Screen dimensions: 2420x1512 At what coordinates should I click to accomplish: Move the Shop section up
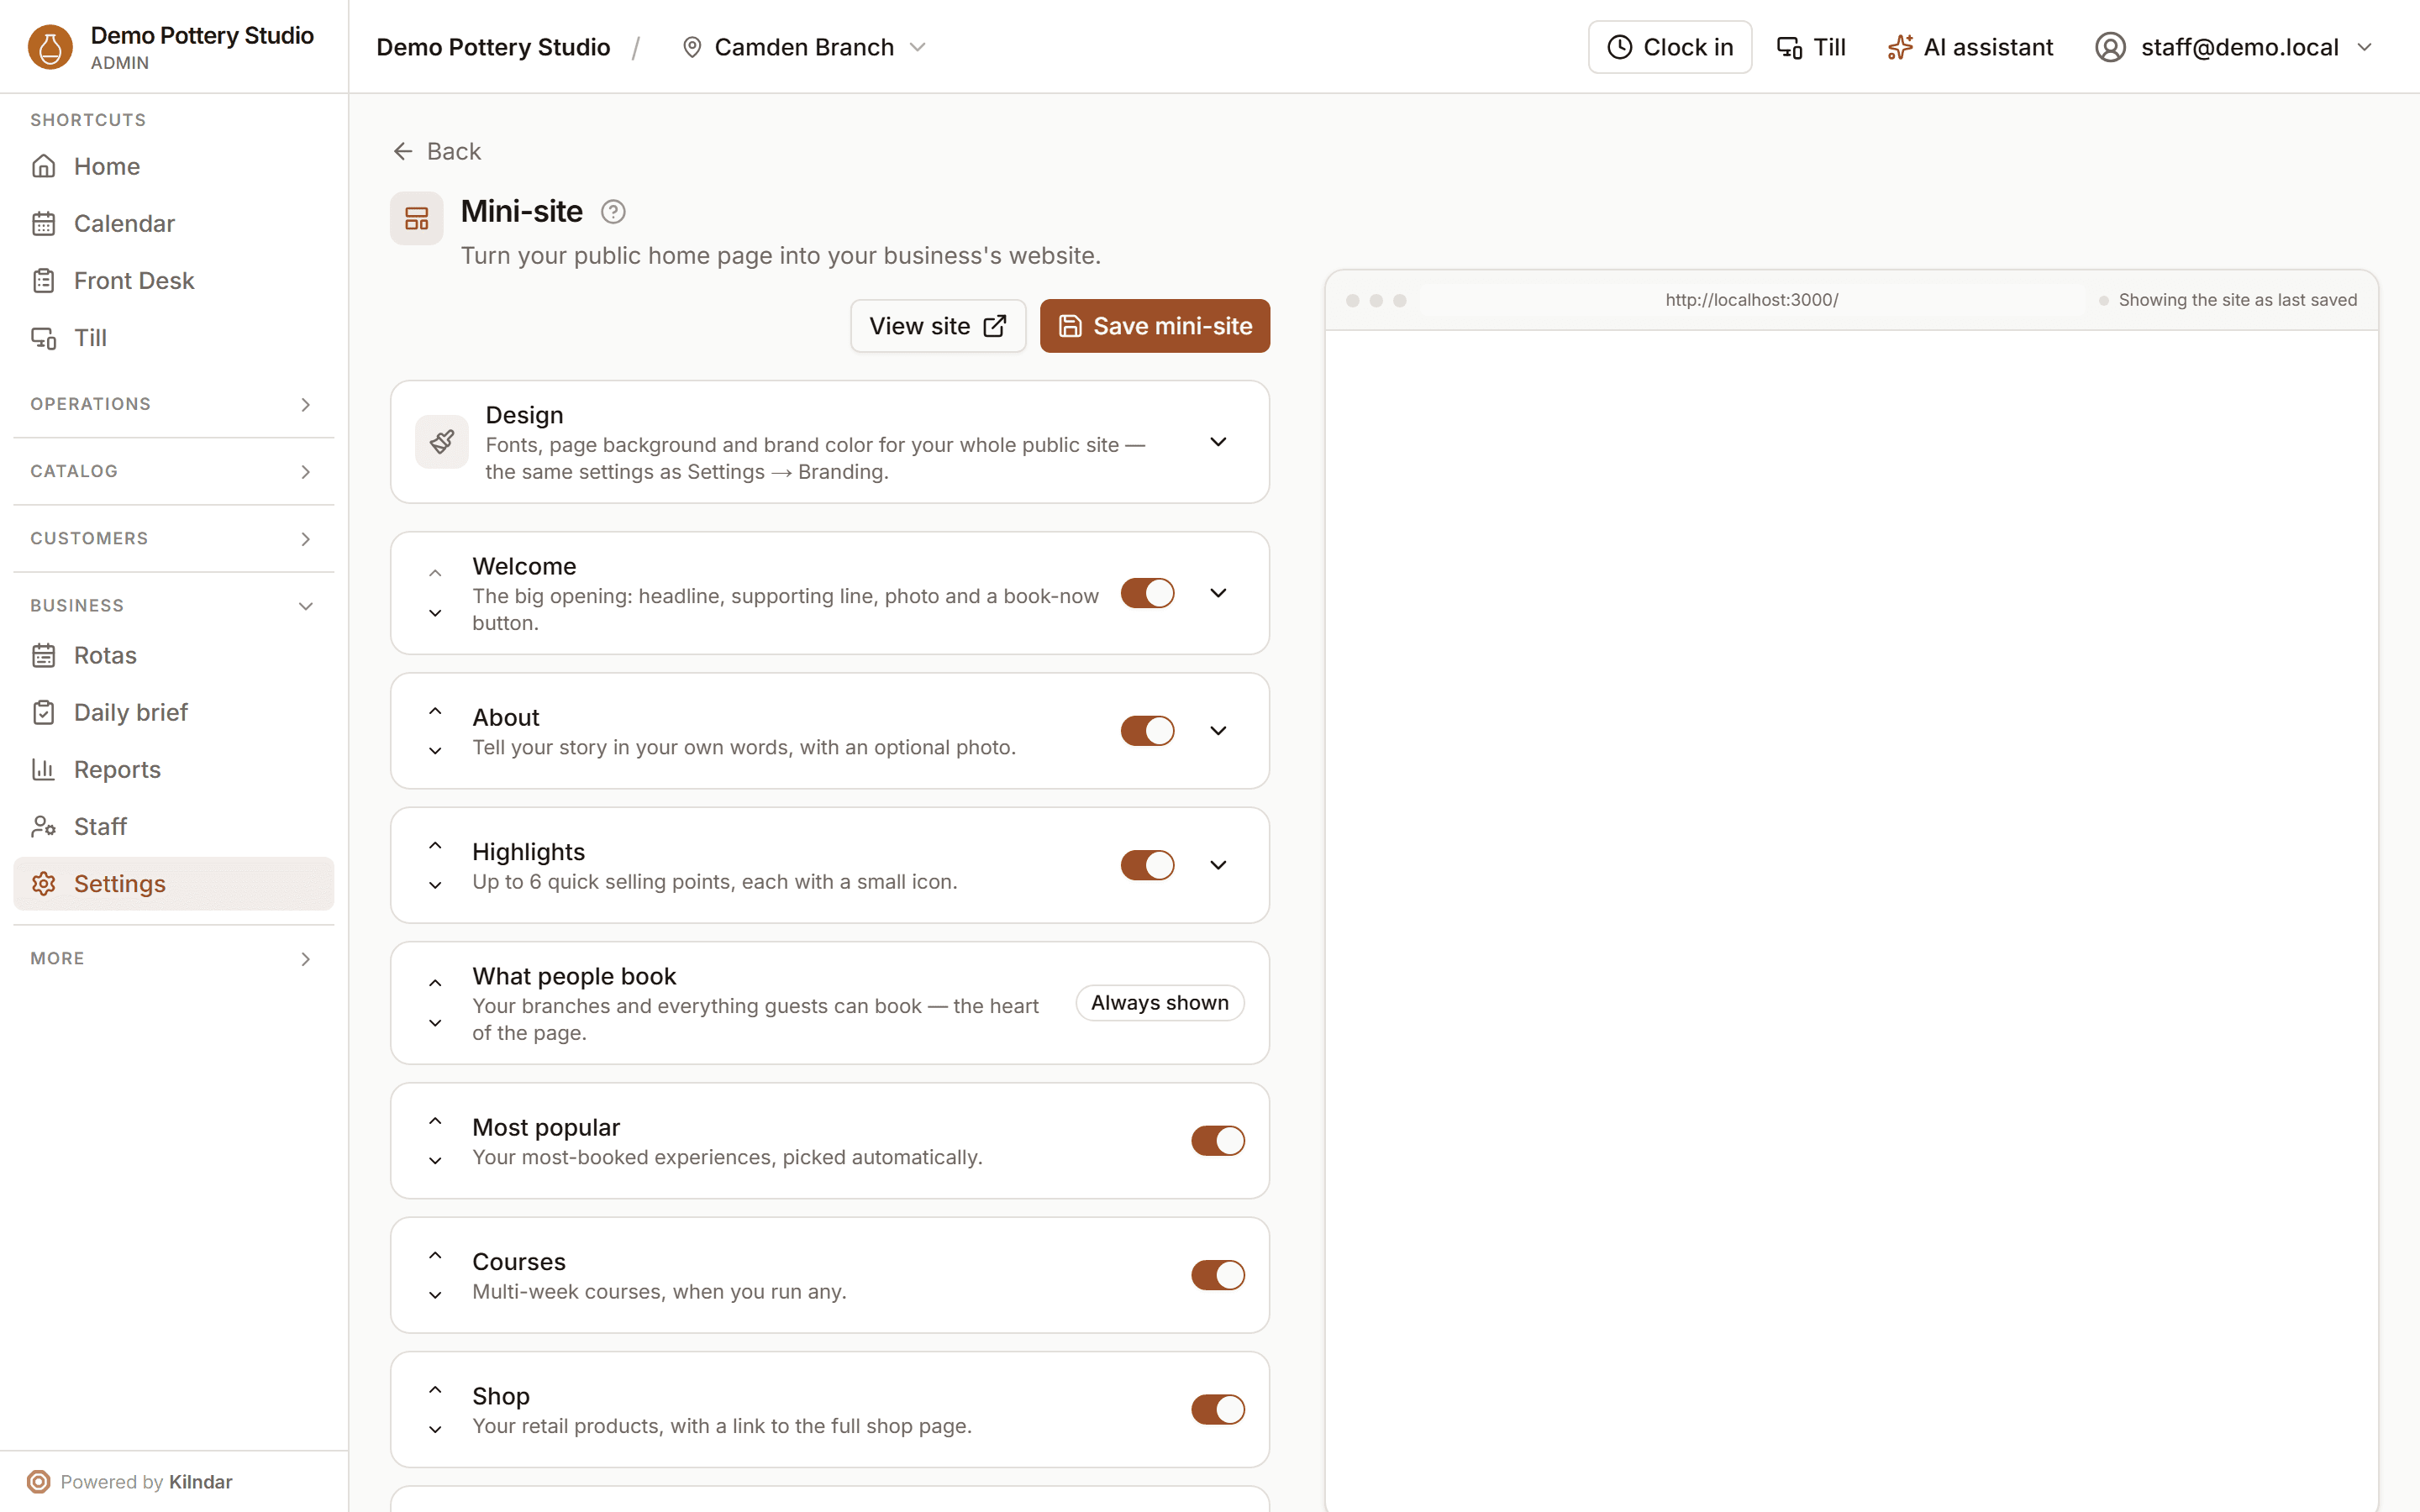click(x=435, y=1390)
